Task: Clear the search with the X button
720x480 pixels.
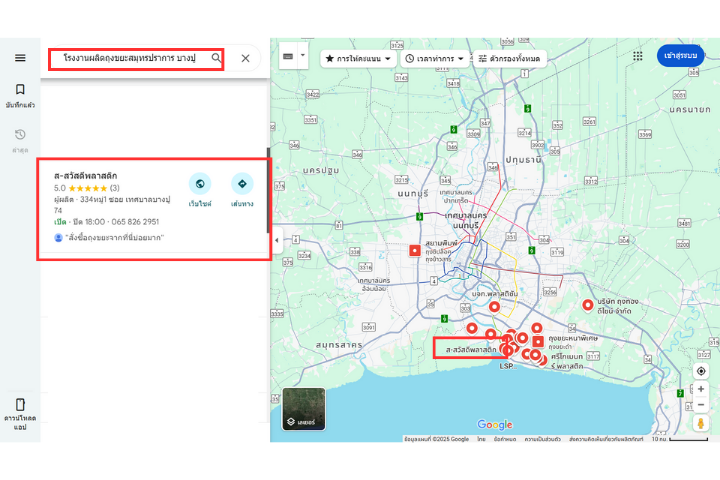Action: click(246, 58)
